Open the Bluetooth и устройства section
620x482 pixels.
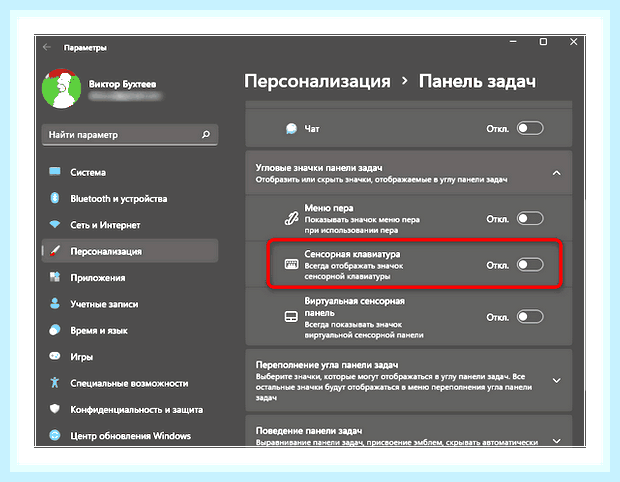pyautogui.click(x=130, y=198)
